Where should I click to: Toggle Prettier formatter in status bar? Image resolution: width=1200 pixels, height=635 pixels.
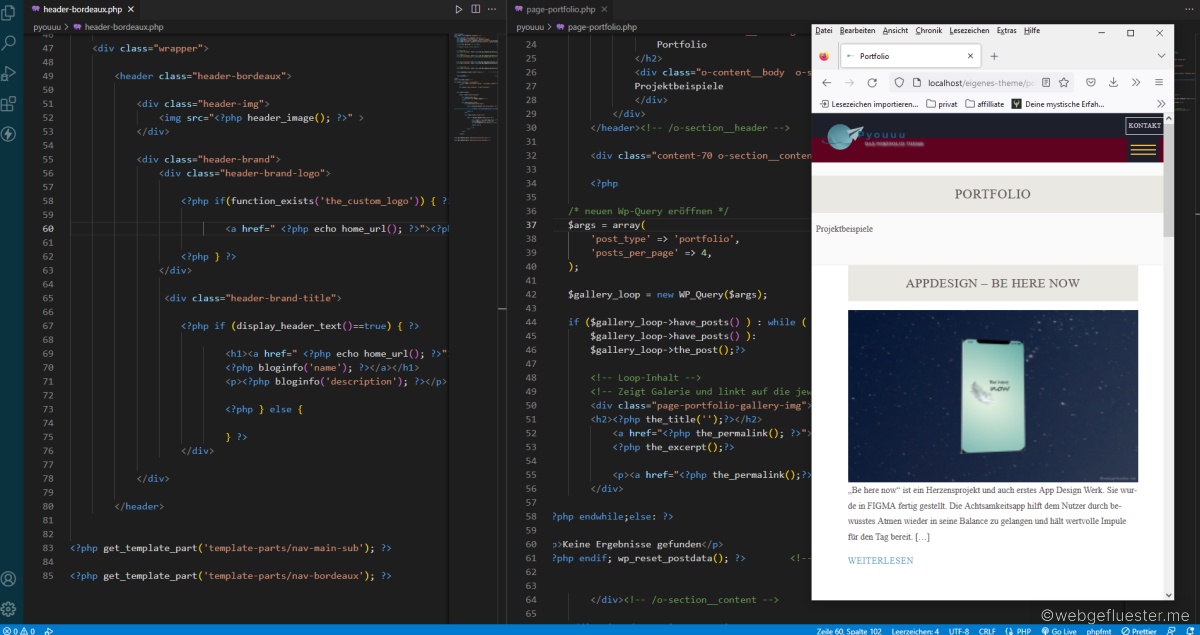[x=1138, y=630]
